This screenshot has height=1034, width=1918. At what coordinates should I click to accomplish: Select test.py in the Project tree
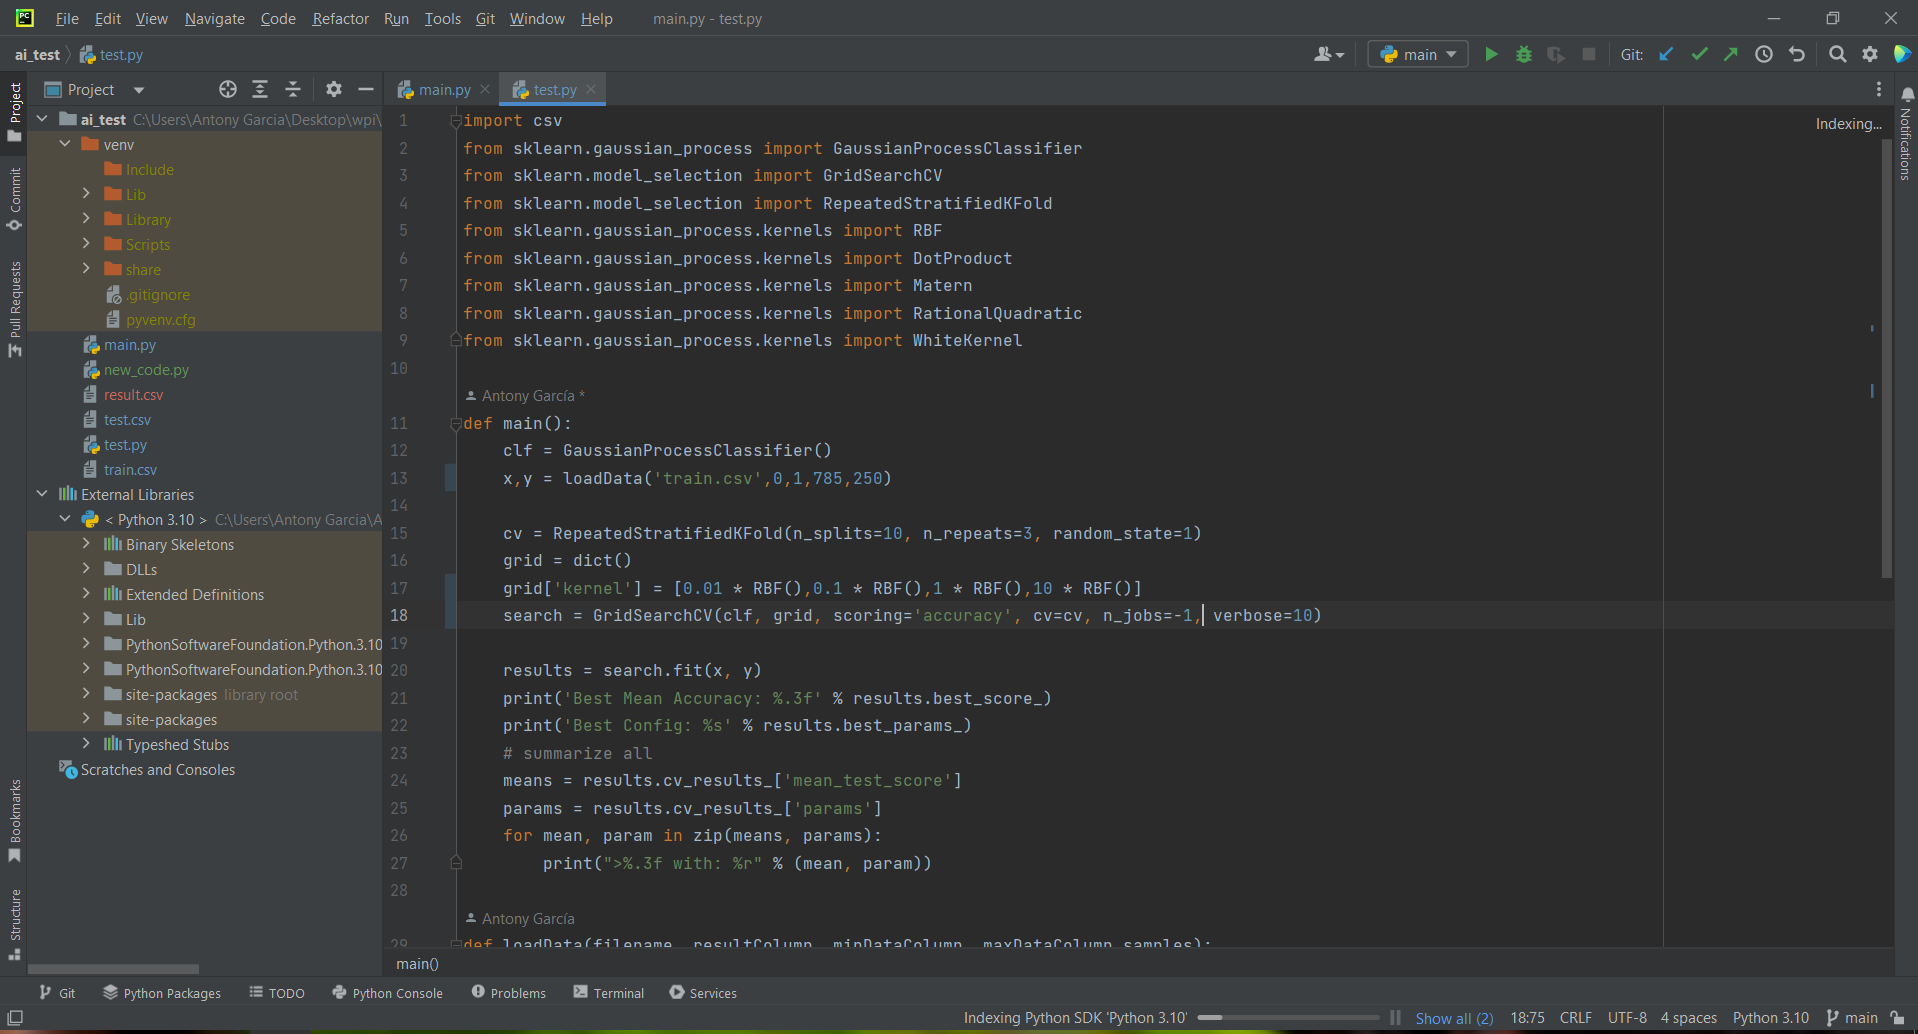(124, 444)
